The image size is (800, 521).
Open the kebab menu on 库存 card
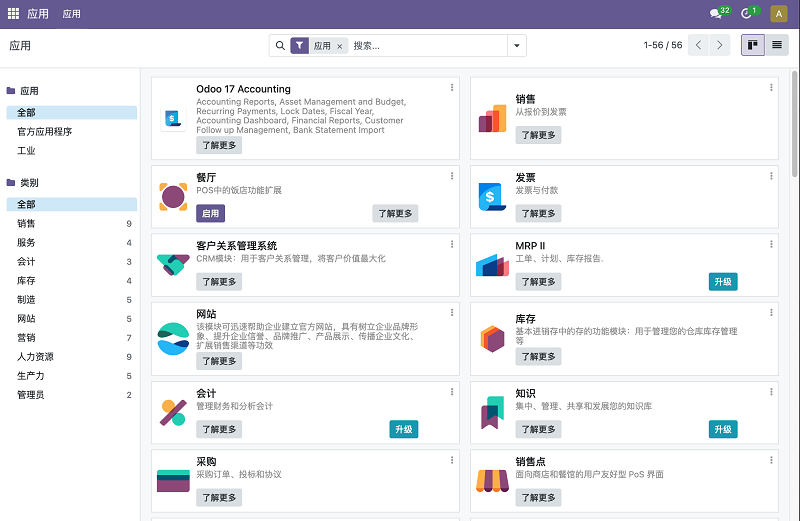771,312
